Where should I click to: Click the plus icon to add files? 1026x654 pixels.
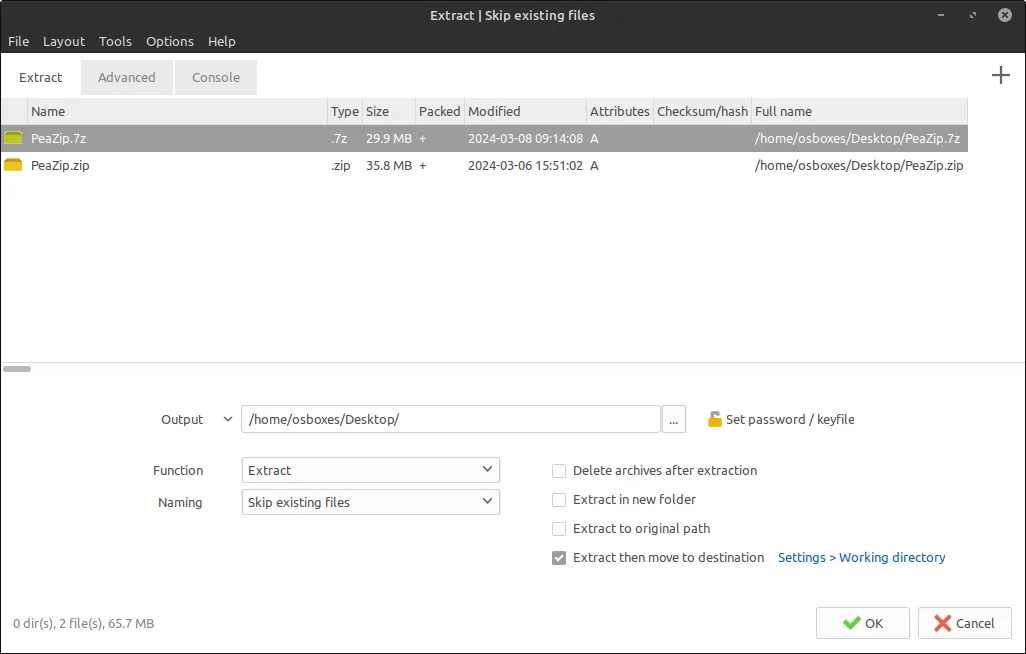click(1000, 75)
